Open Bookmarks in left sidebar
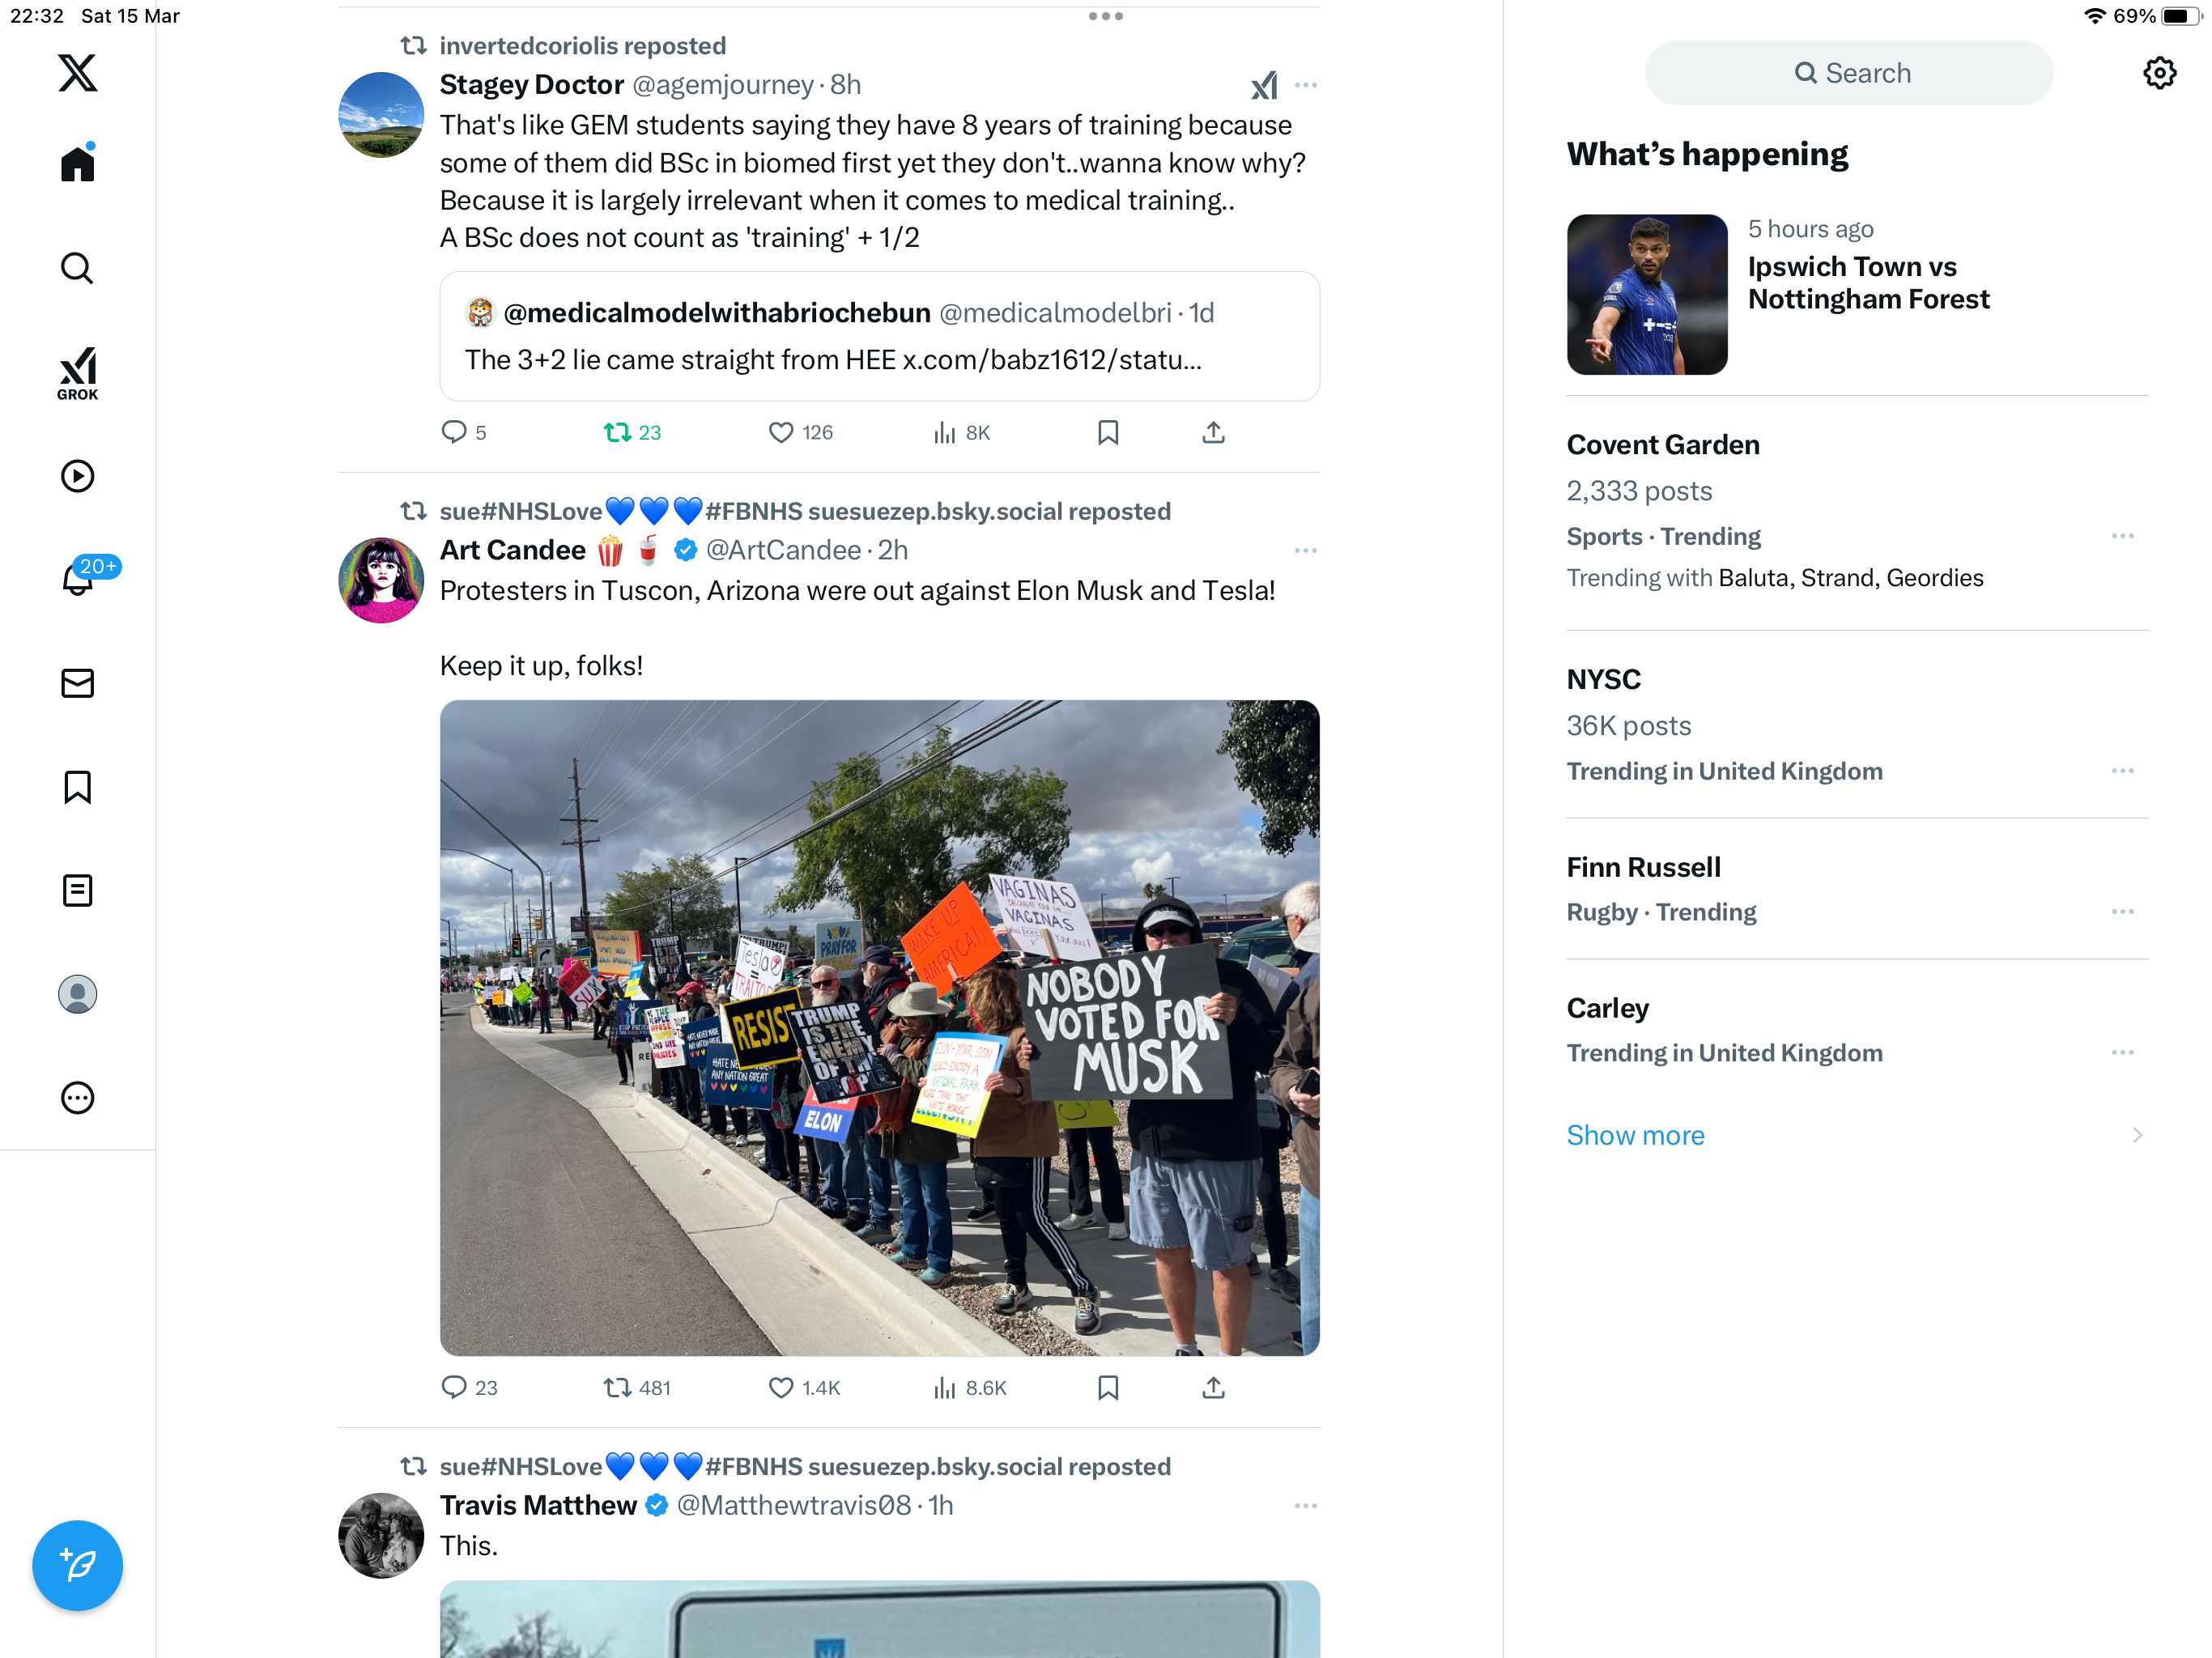Screen dimensions: 2212x1658 [77, 787]
